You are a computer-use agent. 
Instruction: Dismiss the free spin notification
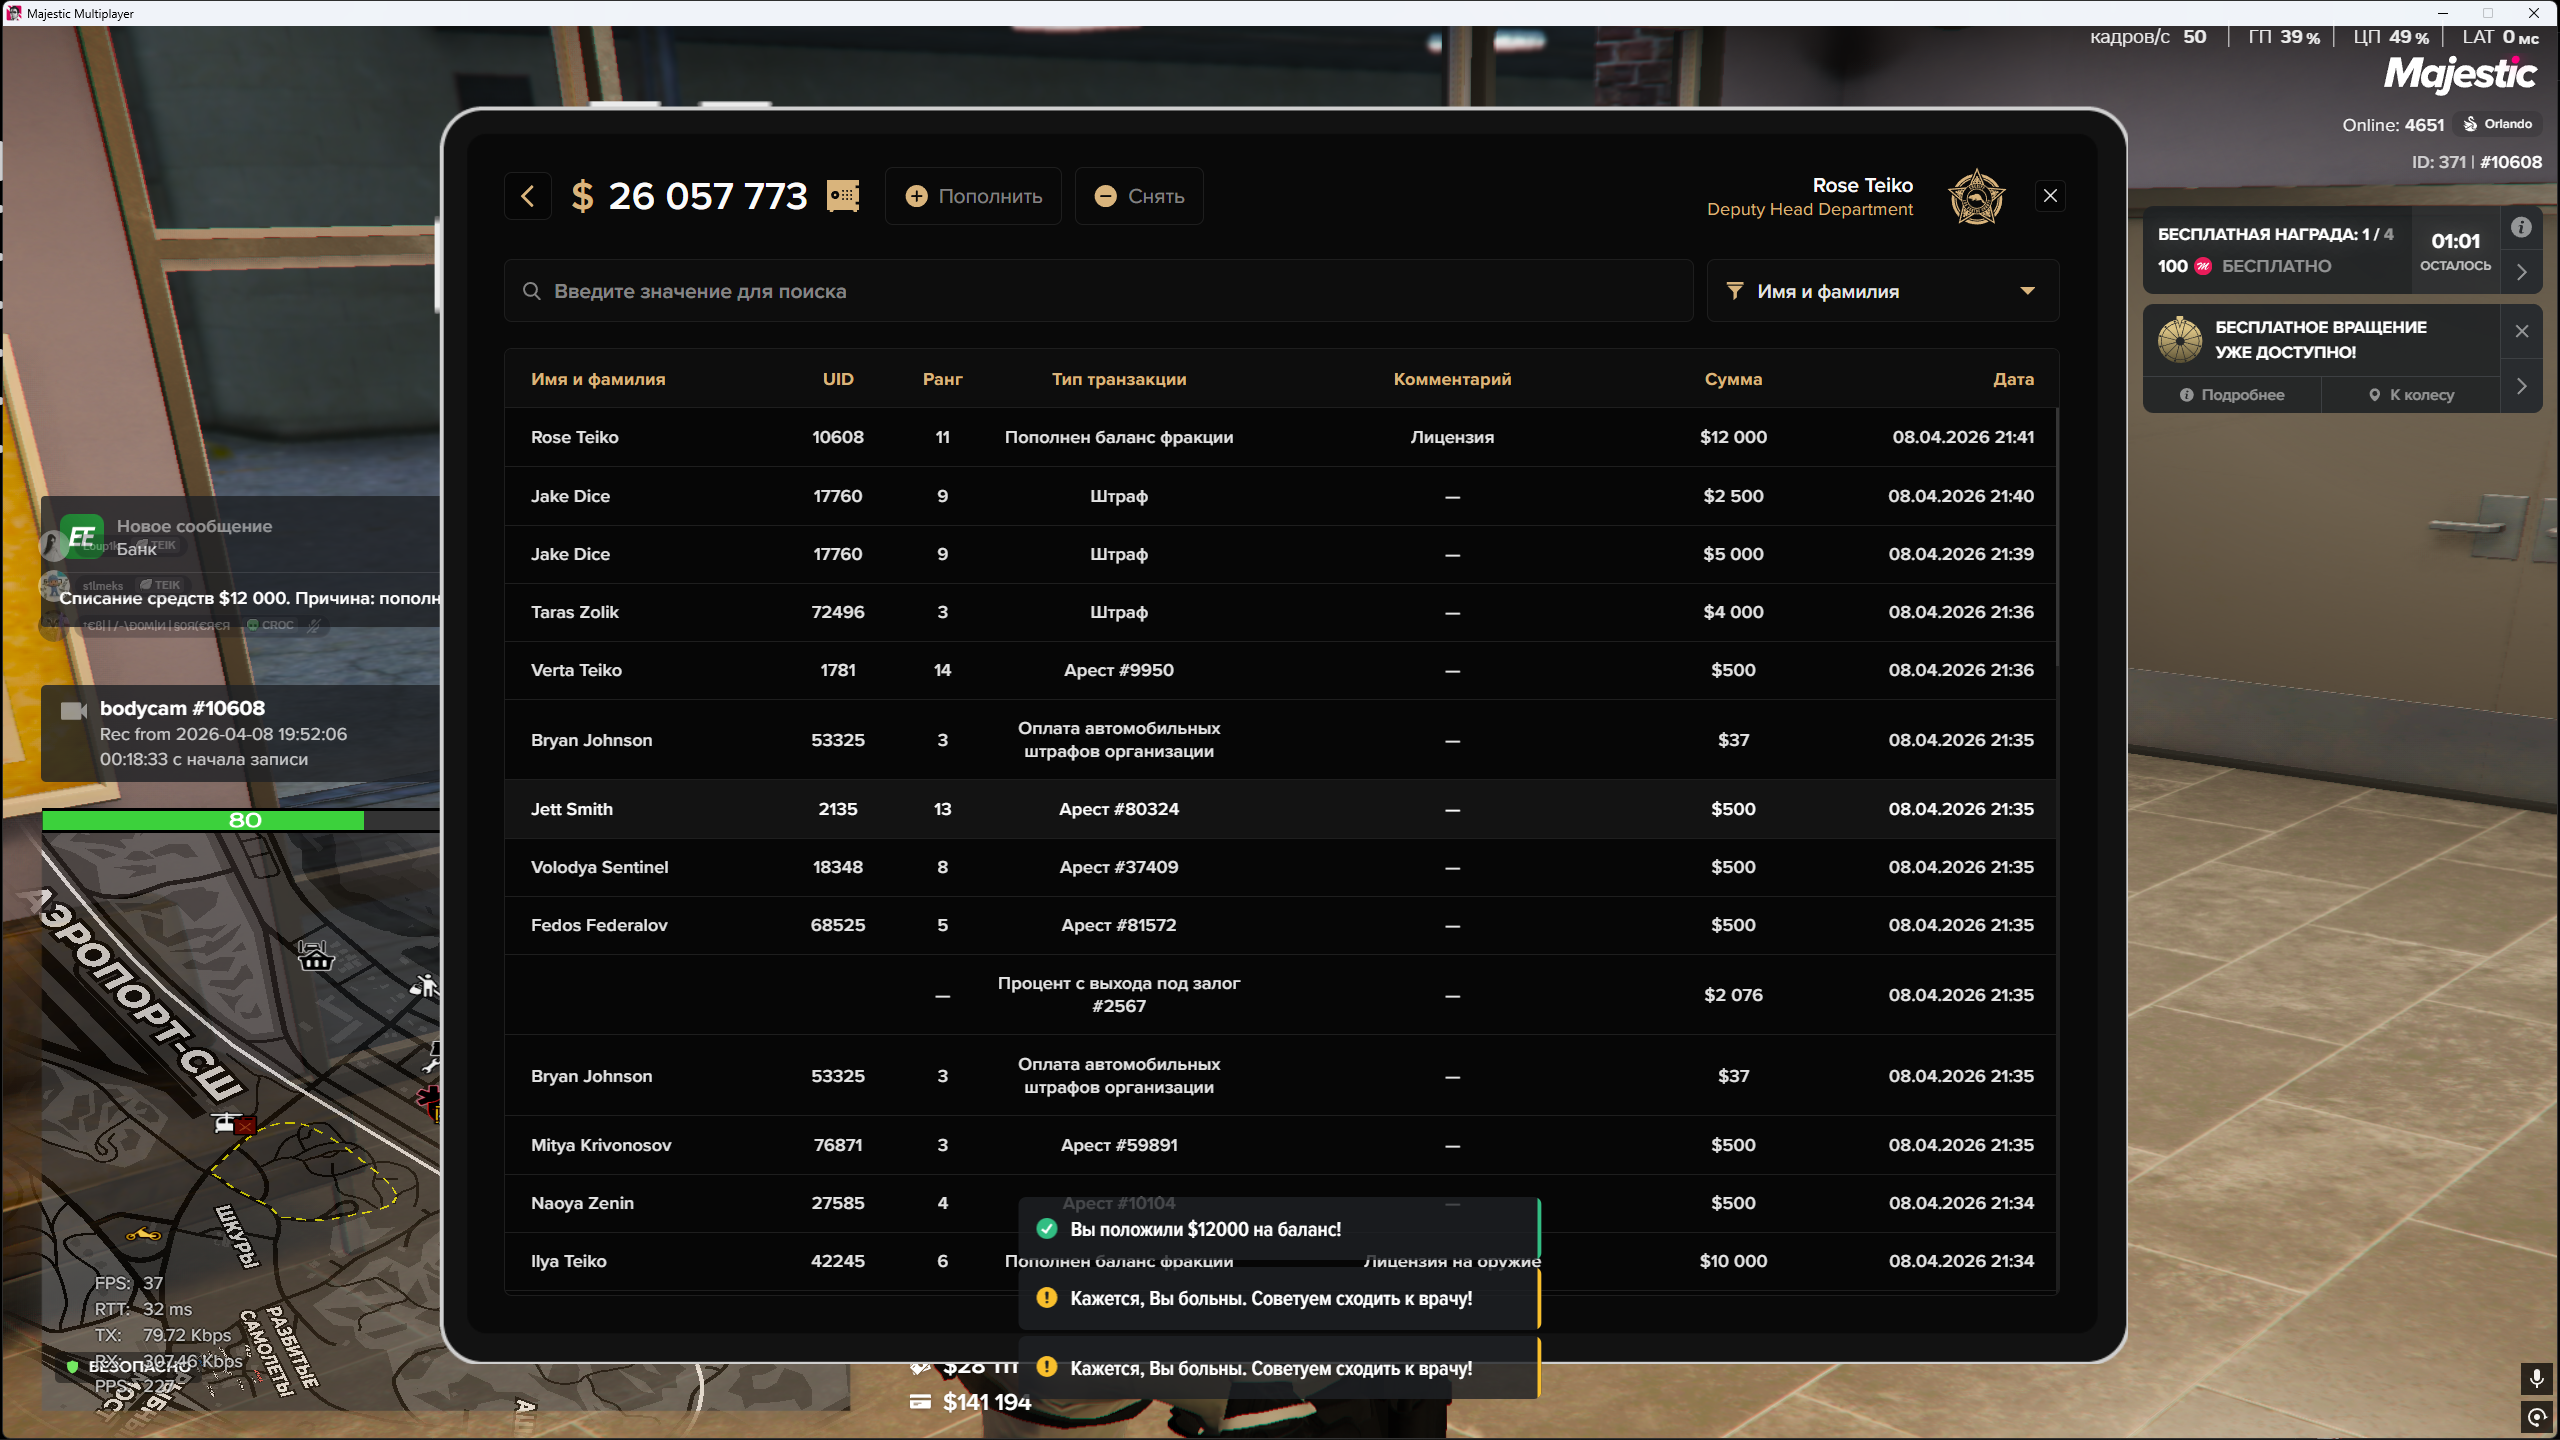(2521, 331)
